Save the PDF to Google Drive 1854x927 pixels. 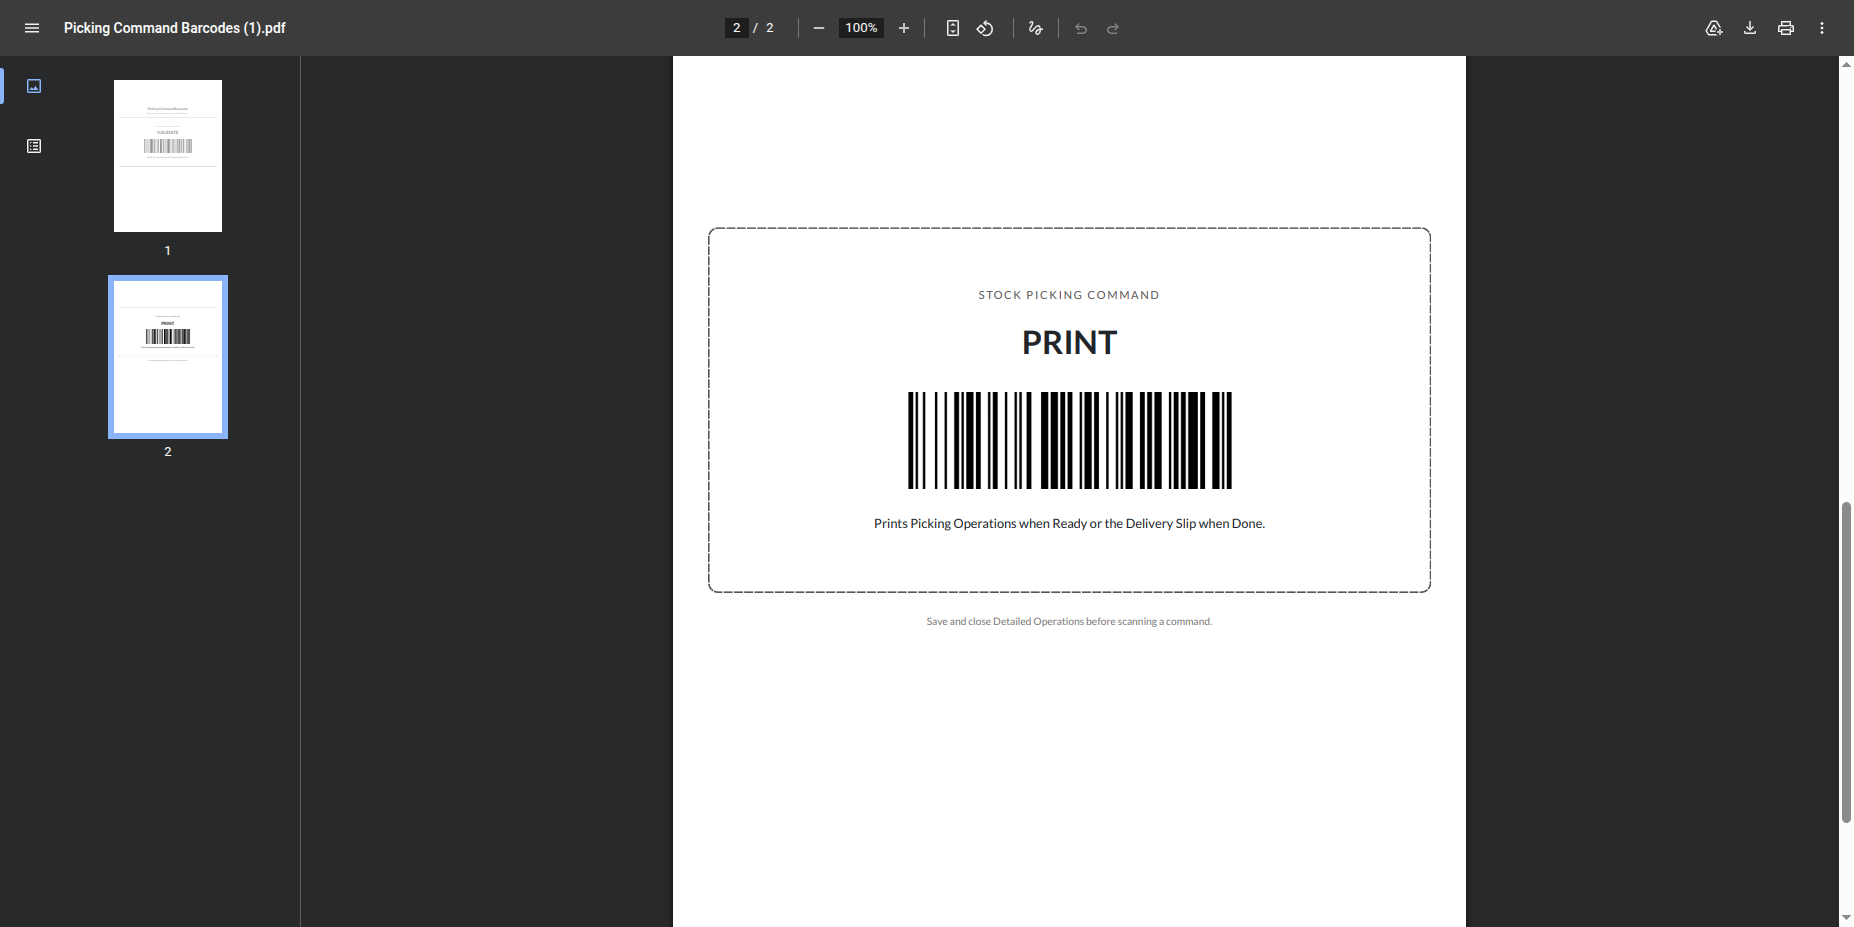pos(1714,28)
